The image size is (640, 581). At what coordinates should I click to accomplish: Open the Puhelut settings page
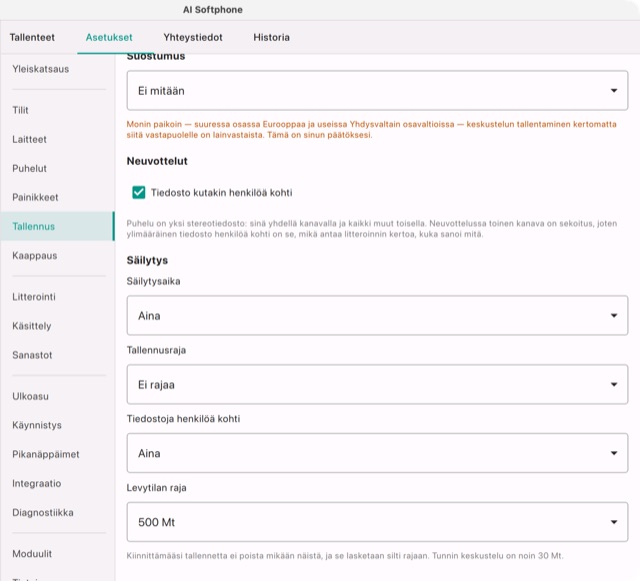tap(57, 168)
